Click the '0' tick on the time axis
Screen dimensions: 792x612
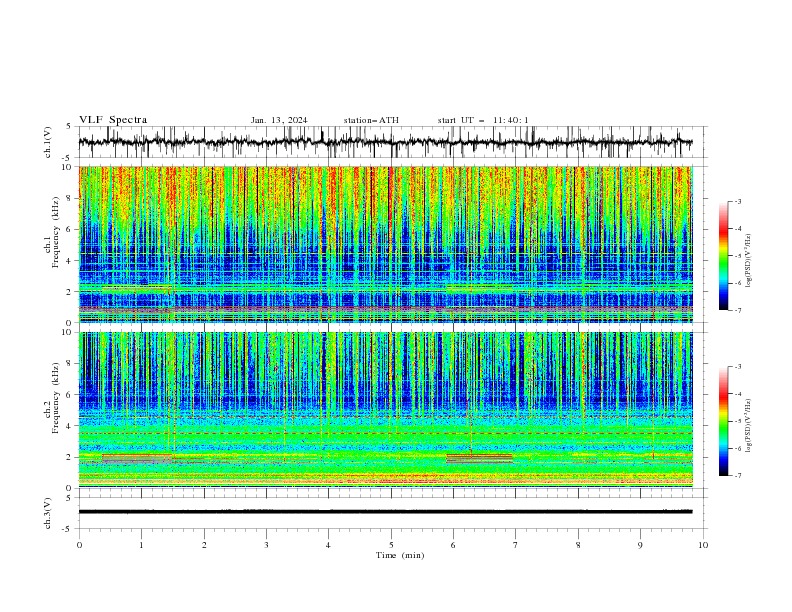tap(79, 545)
